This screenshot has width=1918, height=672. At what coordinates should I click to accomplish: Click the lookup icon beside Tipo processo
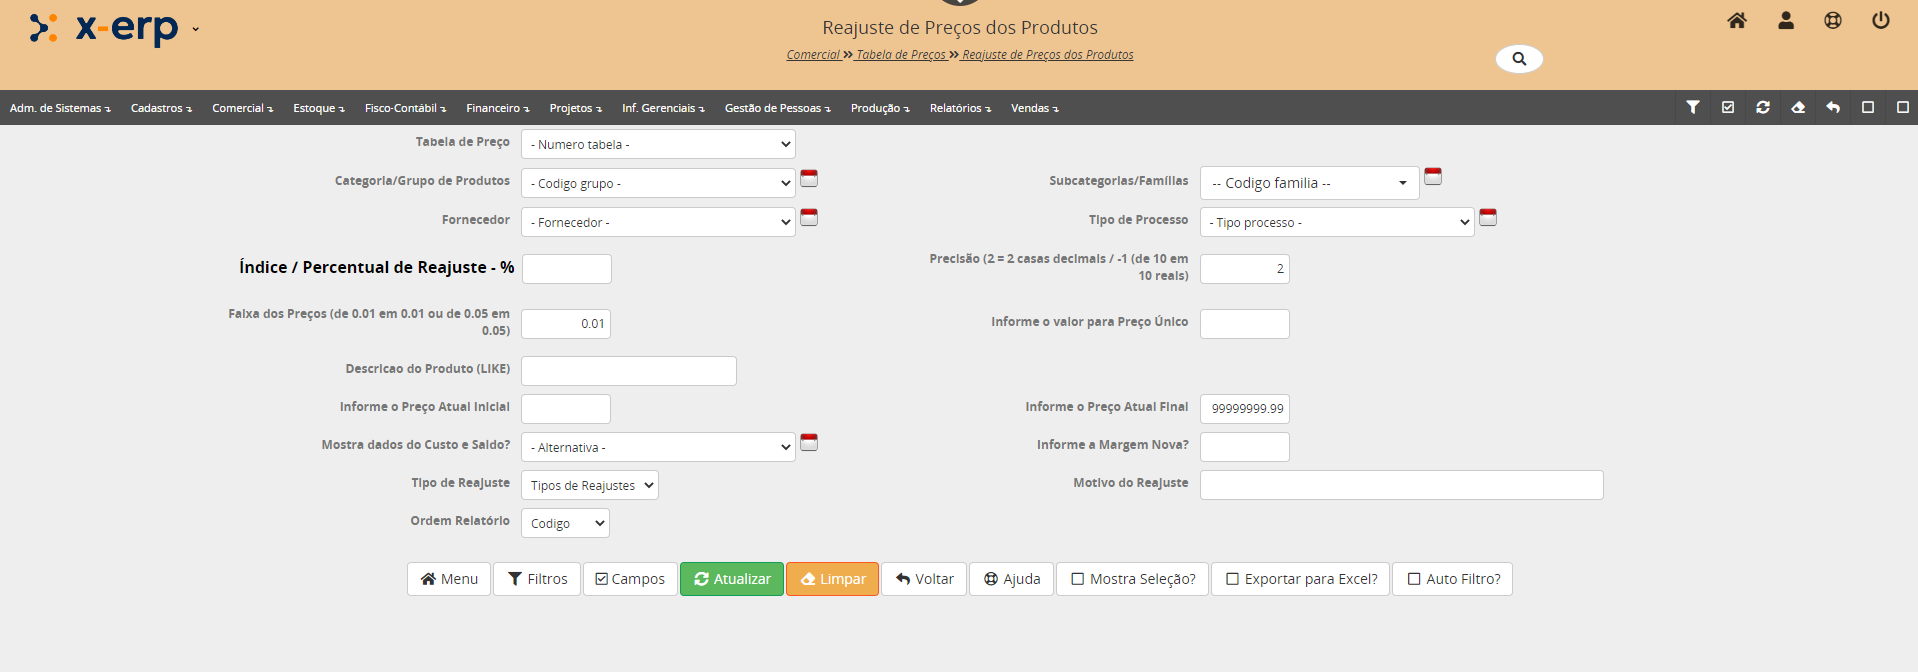click(1487, 218)
